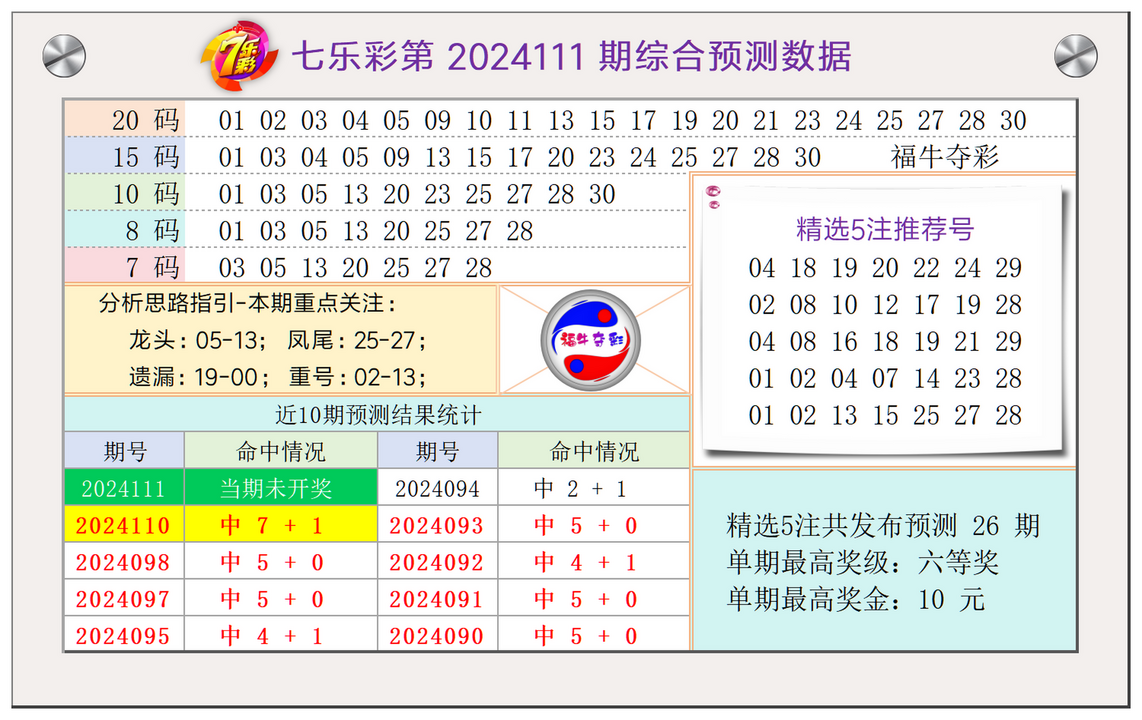The width and height of the screenshot is (1142, 720).
Task: Click the 凤尾：25-27 text
Action: click(357, 340)
